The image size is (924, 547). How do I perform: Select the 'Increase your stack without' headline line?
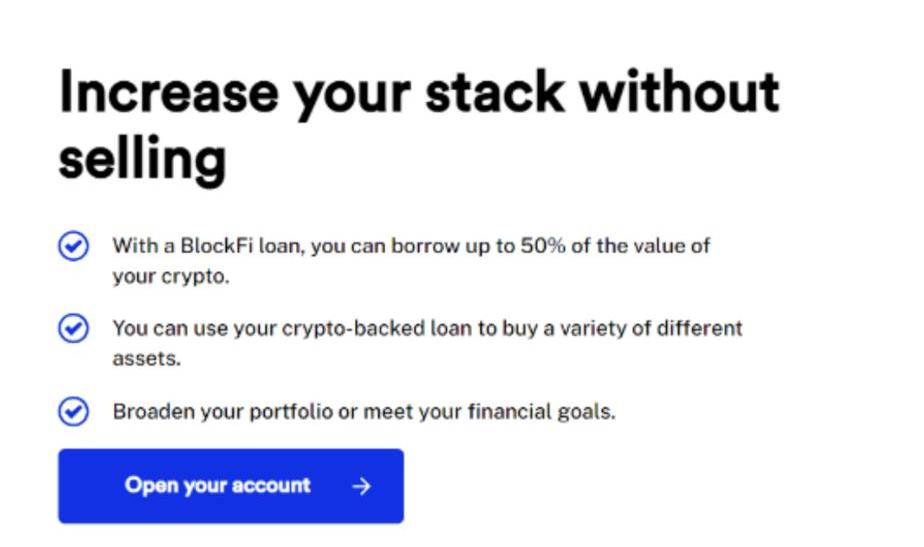coord(419,93)
